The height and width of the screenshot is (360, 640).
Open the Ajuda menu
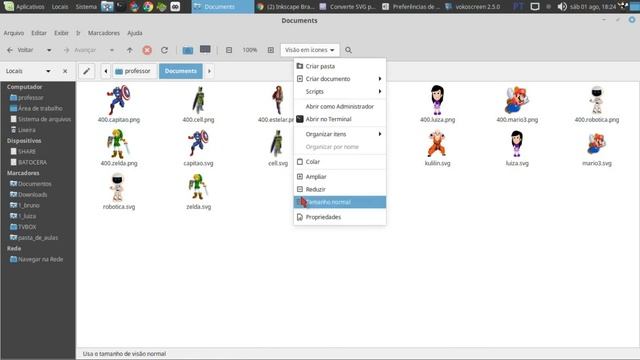pyautogui.click(x=135, y=33)
